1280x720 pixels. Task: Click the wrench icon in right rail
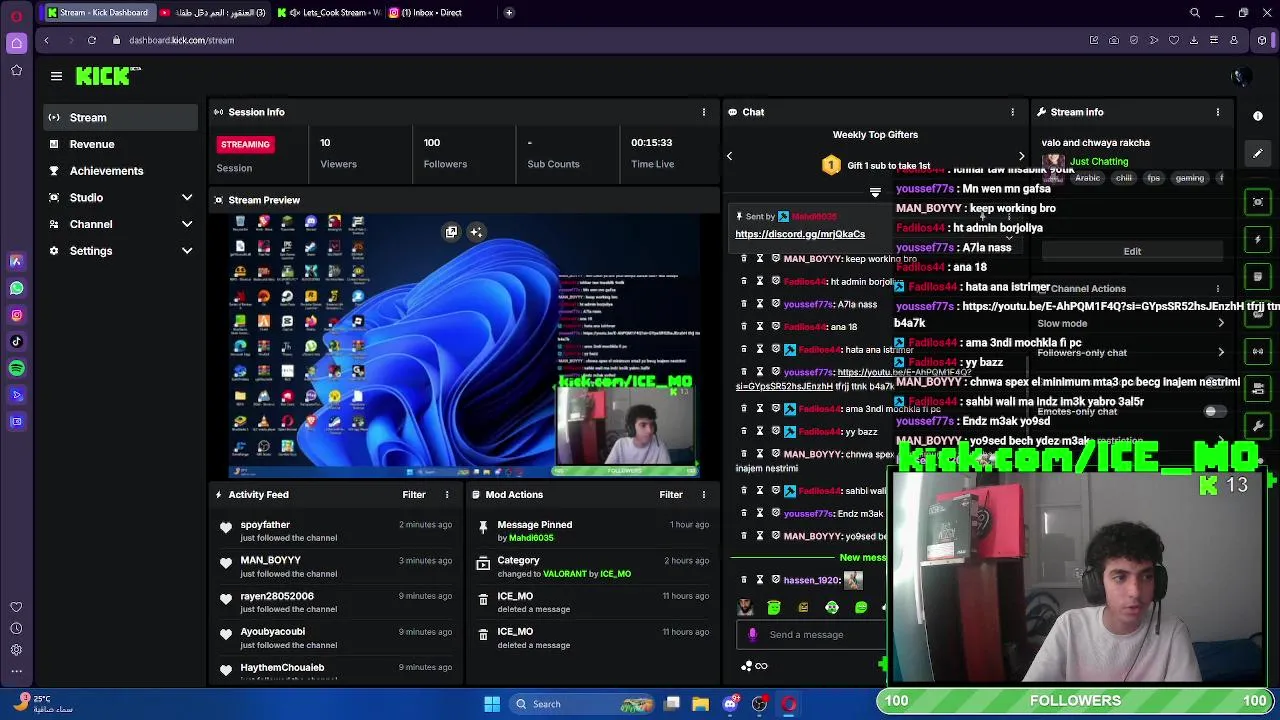1258,426
